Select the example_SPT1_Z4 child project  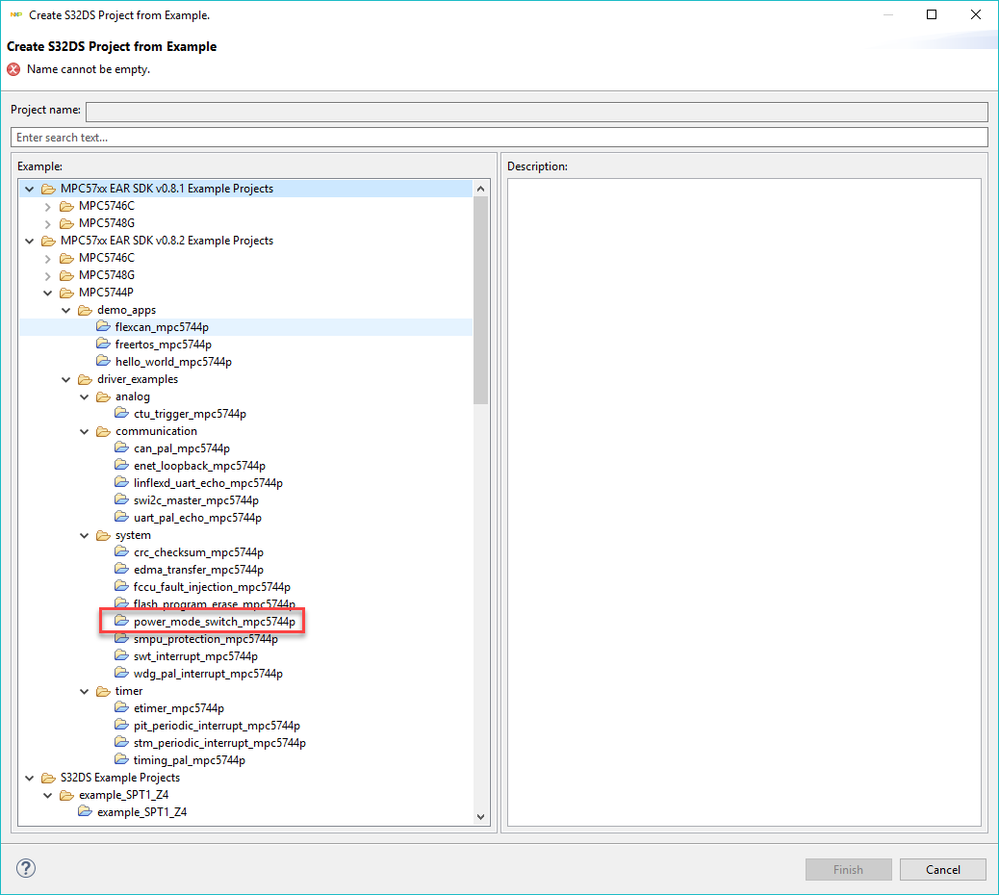click(x=141, y=812)
